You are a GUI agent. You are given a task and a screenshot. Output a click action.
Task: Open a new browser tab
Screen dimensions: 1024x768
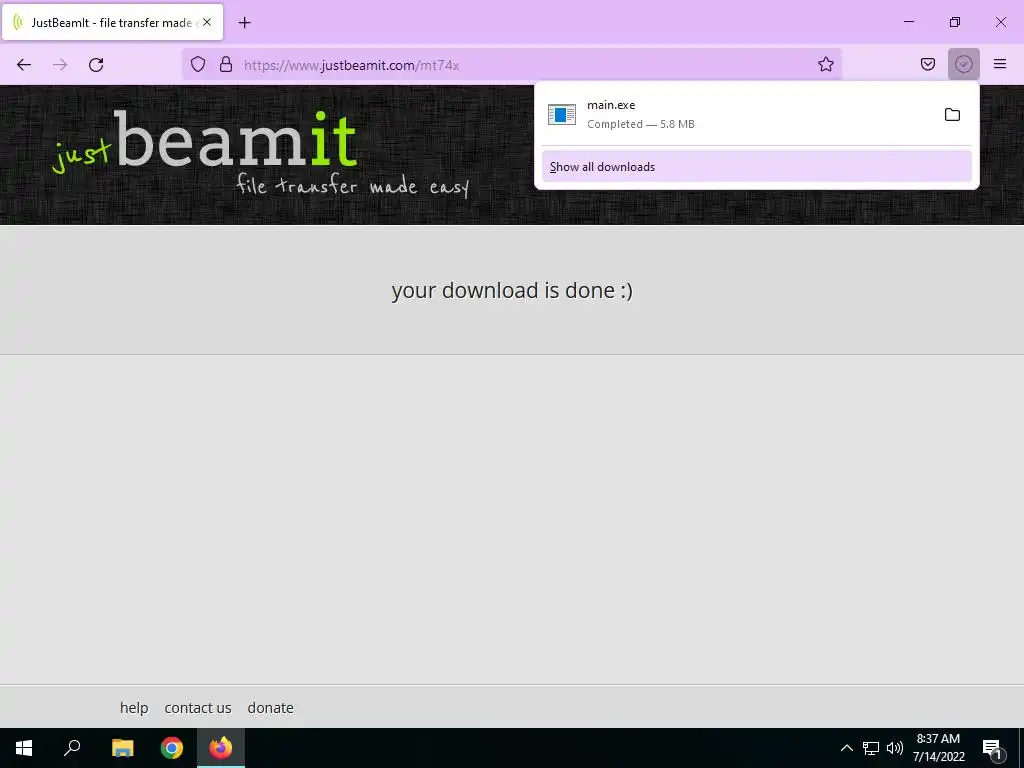tap(244, 23)
